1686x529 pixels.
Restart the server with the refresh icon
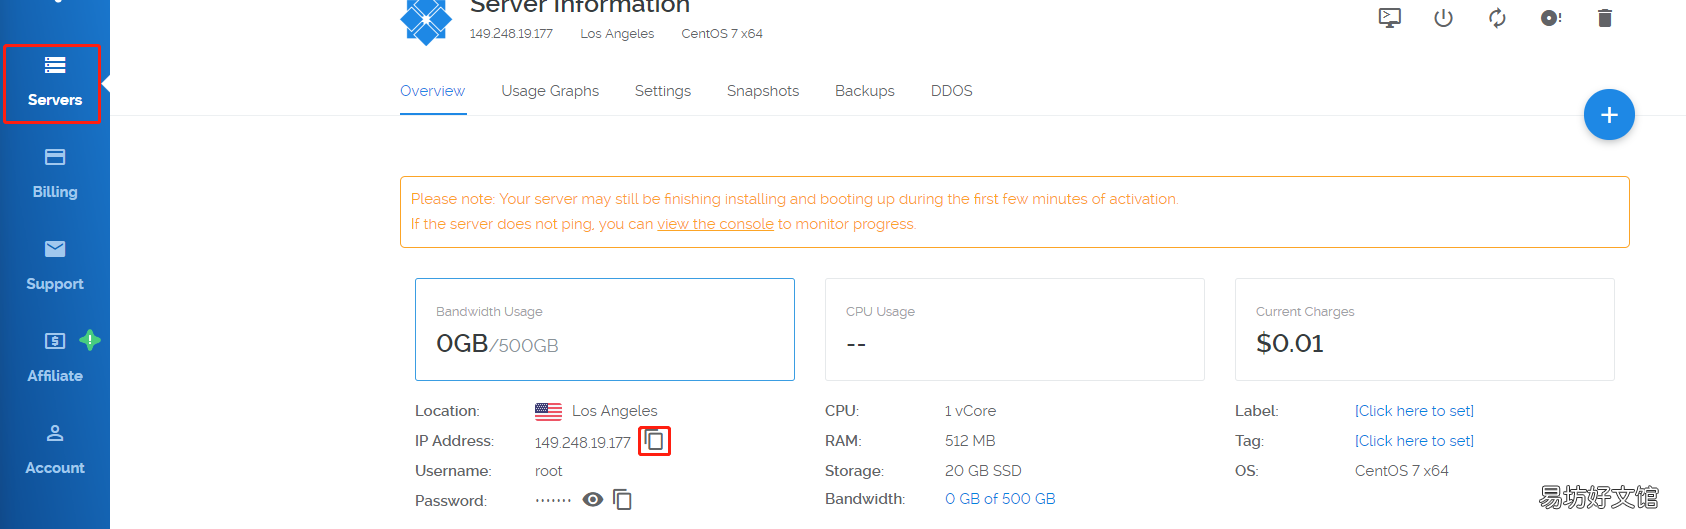[1497, 18]
